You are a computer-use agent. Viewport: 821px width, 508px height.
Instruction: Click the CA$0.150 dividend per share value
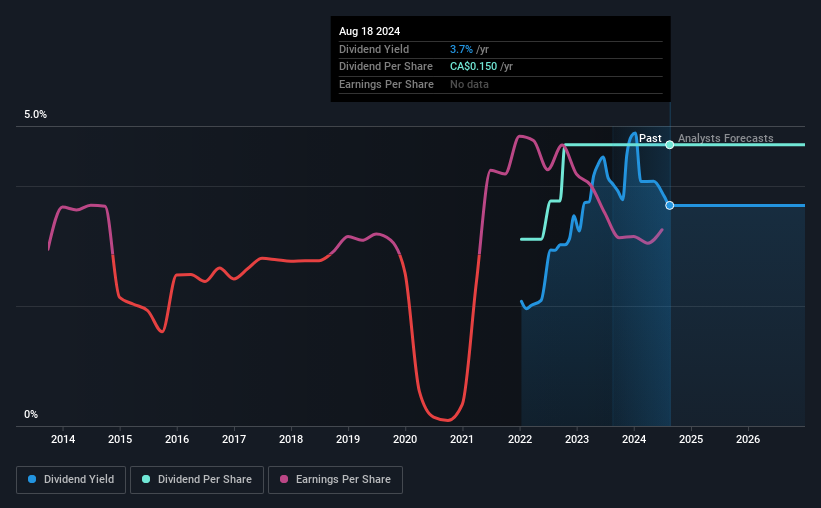(473, 67)
